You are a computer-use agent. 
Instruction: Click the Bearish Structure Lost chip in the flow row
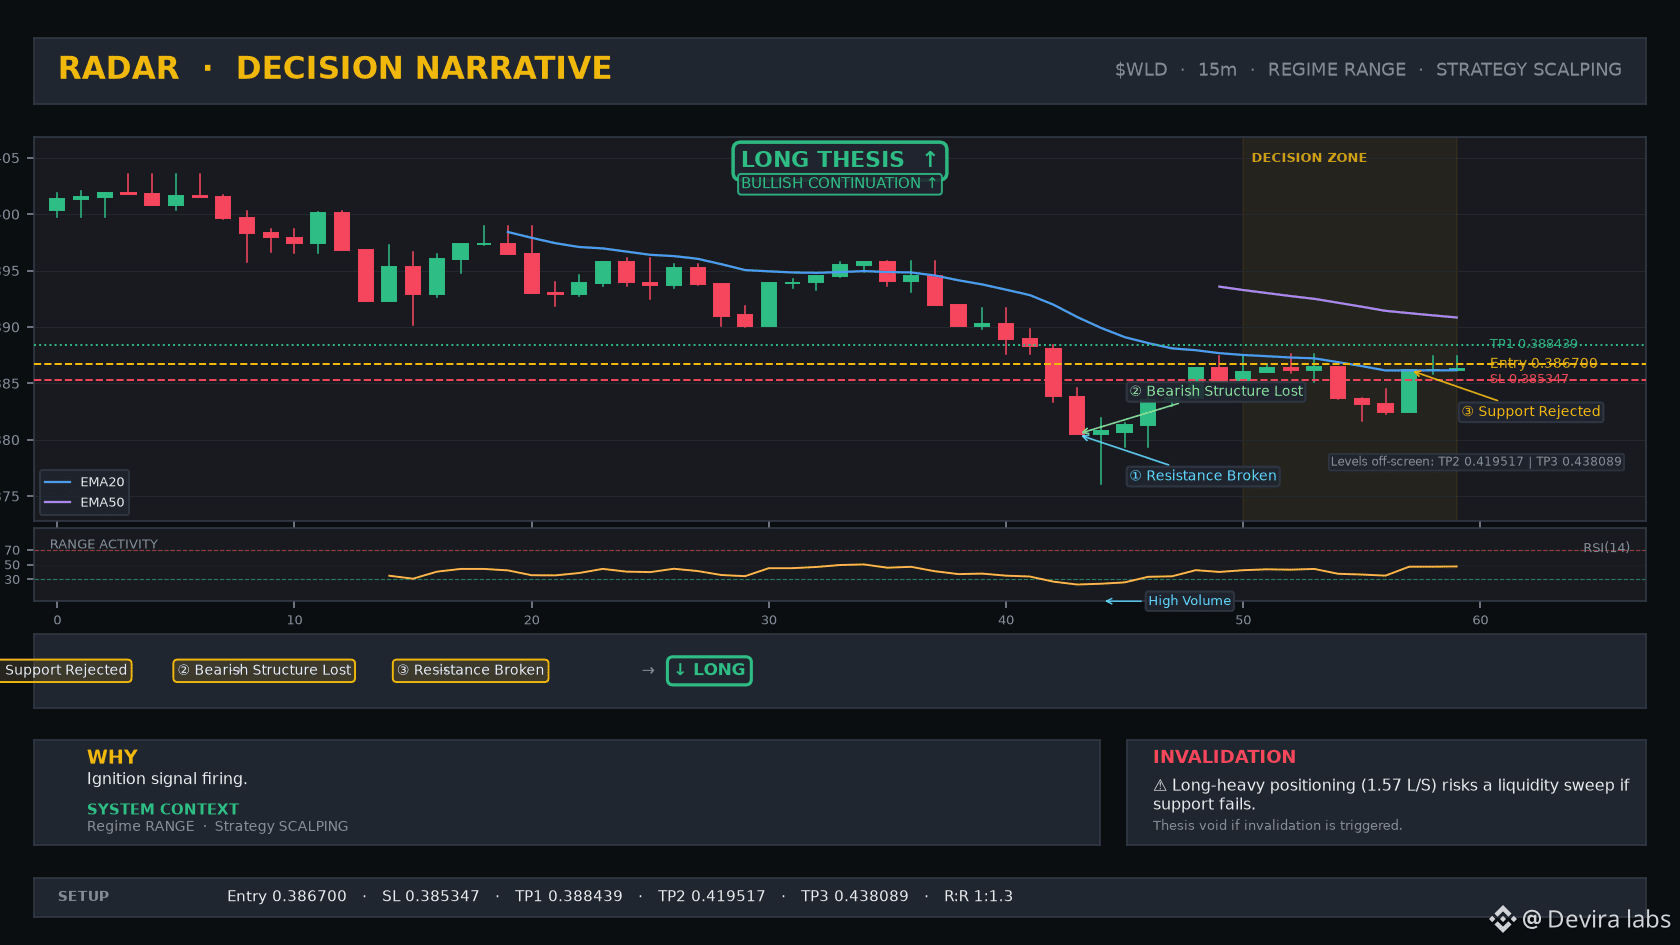[264, 670]
